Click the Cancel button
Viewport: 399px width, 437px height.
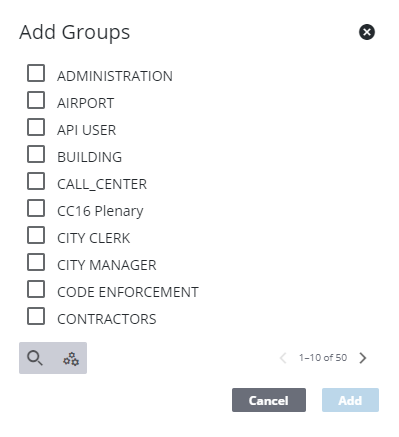[x=269, y=400]
